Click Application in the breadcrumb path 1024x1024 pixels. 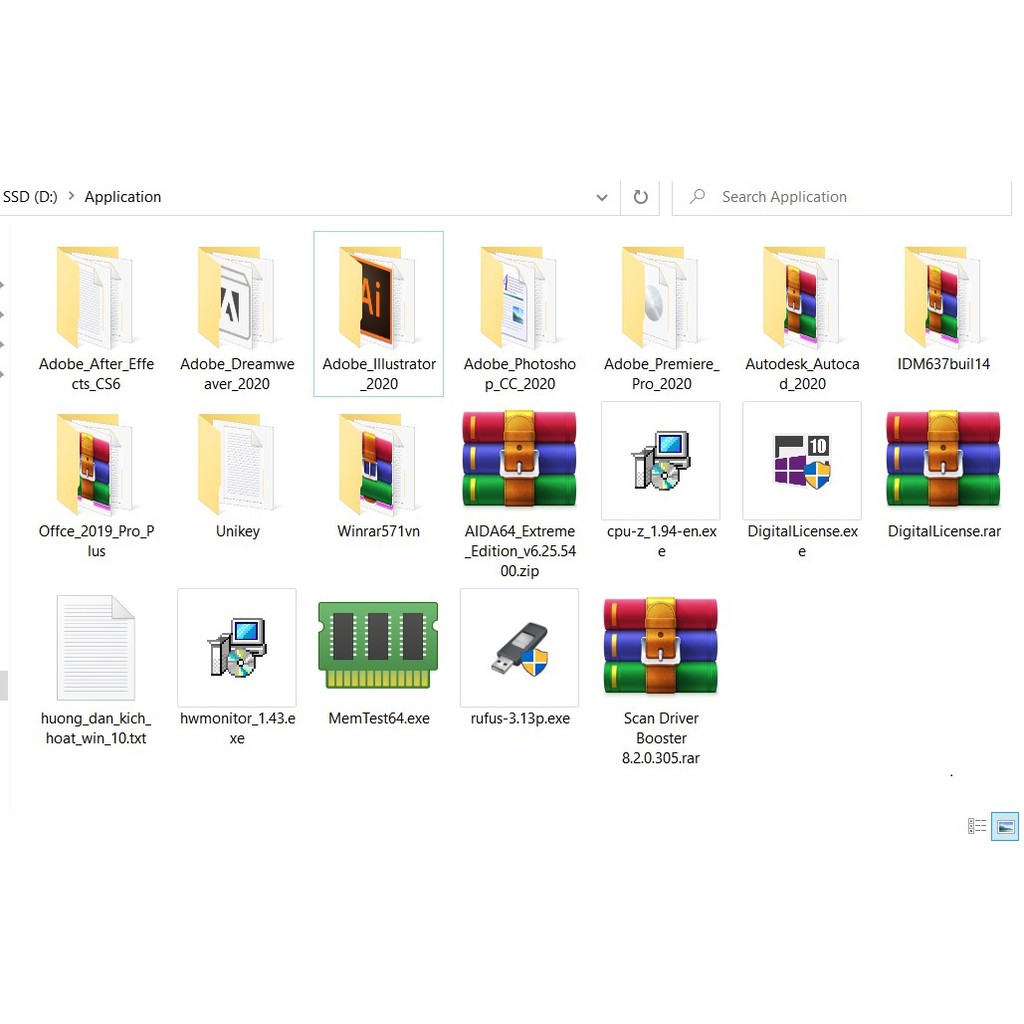[x=122, y=197]
